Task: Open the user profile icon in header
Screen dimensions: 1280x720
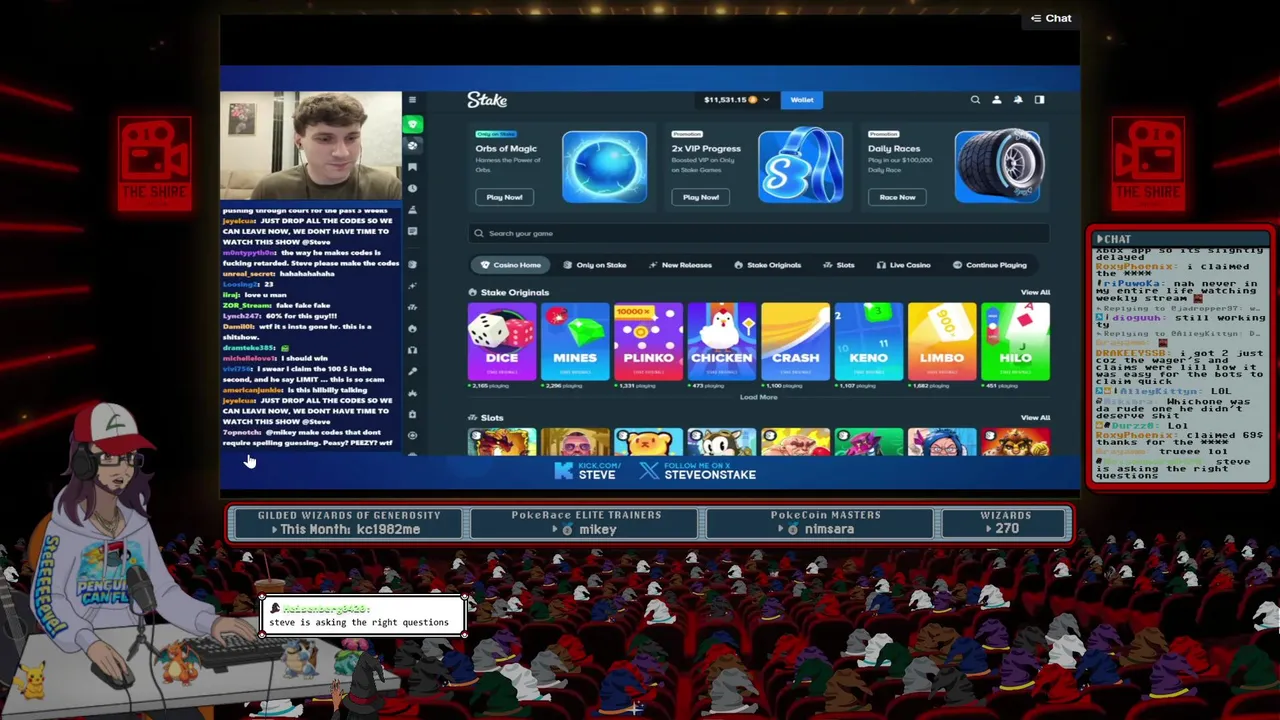Action: coord(996,100)
